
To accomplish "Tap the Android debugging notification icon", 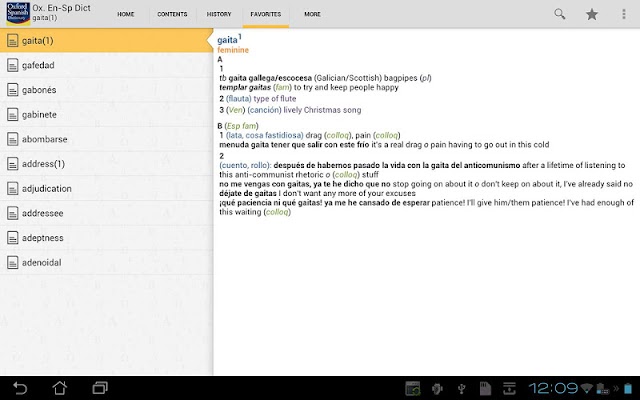I will [437, 388].
